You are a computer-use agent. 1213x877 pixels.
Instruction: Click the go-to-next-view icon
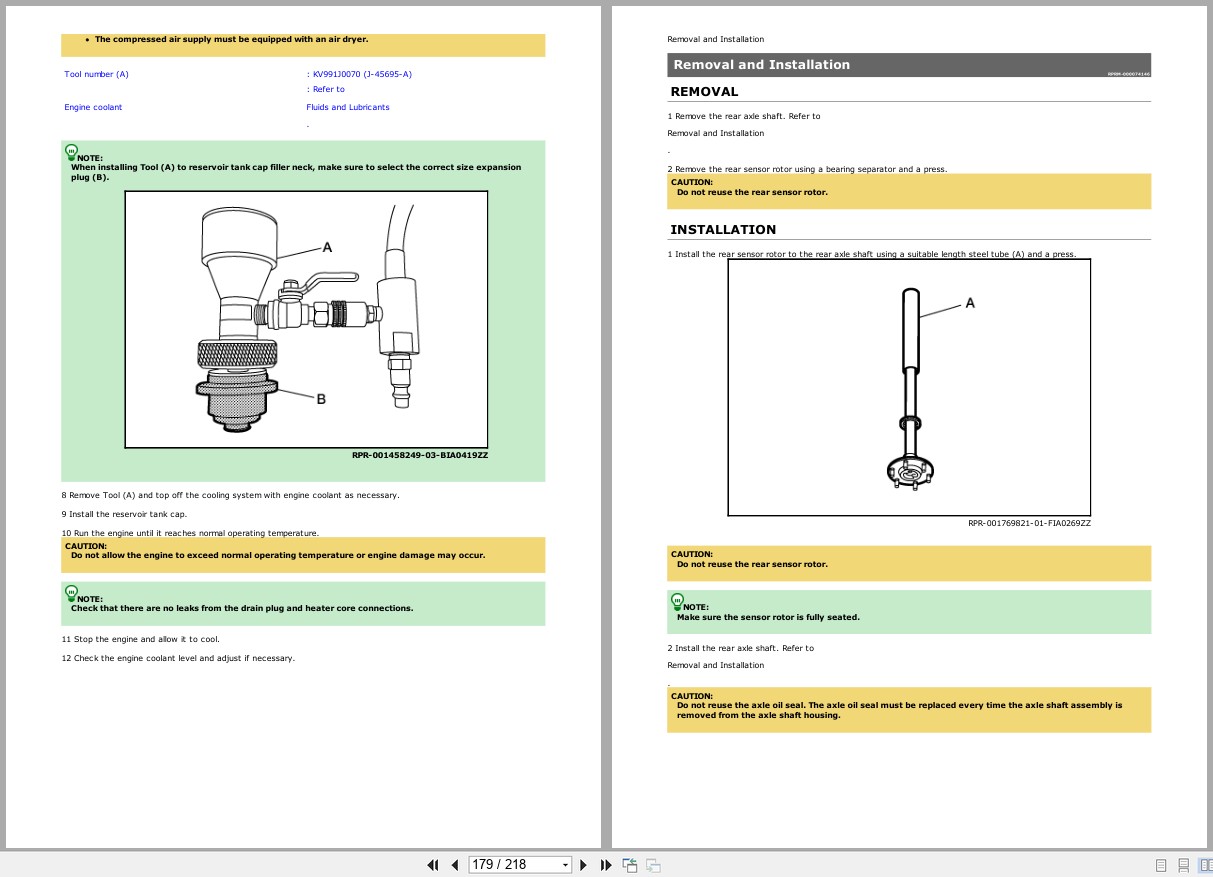653,865
